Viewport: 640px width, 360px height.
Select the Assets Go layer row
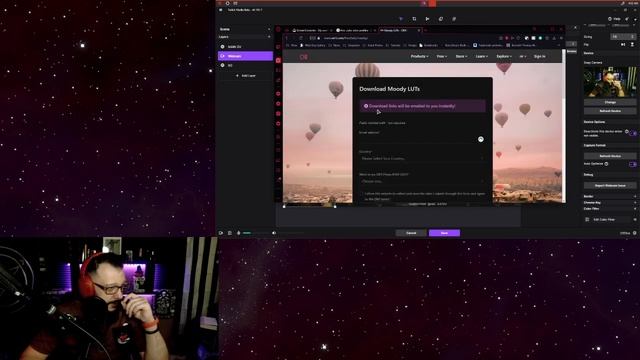click(x=245, y=47)
